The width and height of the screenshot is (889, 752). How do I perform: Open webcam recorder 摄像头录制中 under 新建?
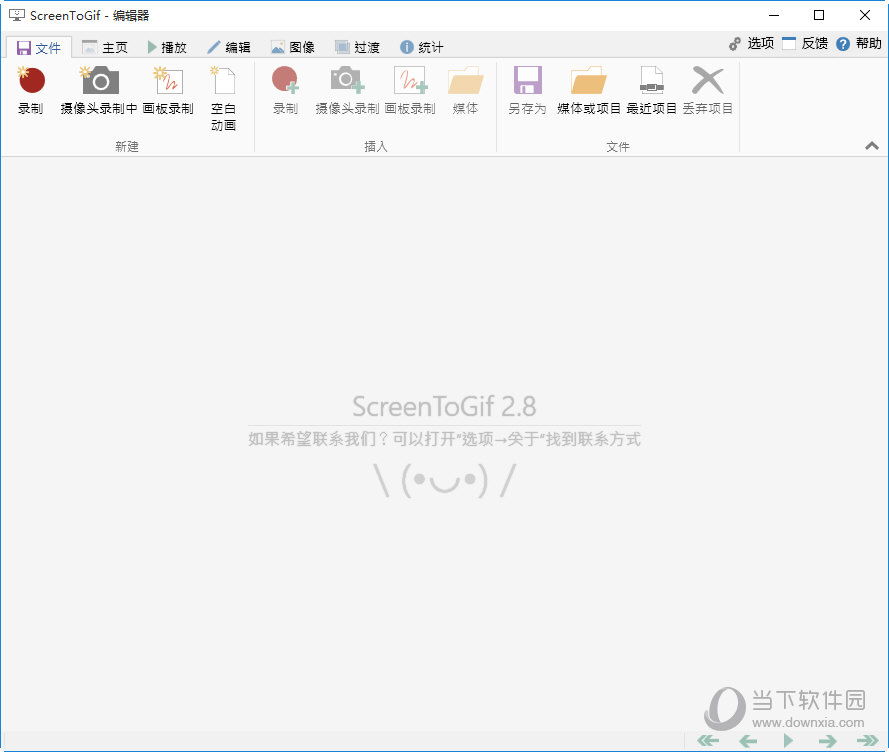tap(99, 91)
